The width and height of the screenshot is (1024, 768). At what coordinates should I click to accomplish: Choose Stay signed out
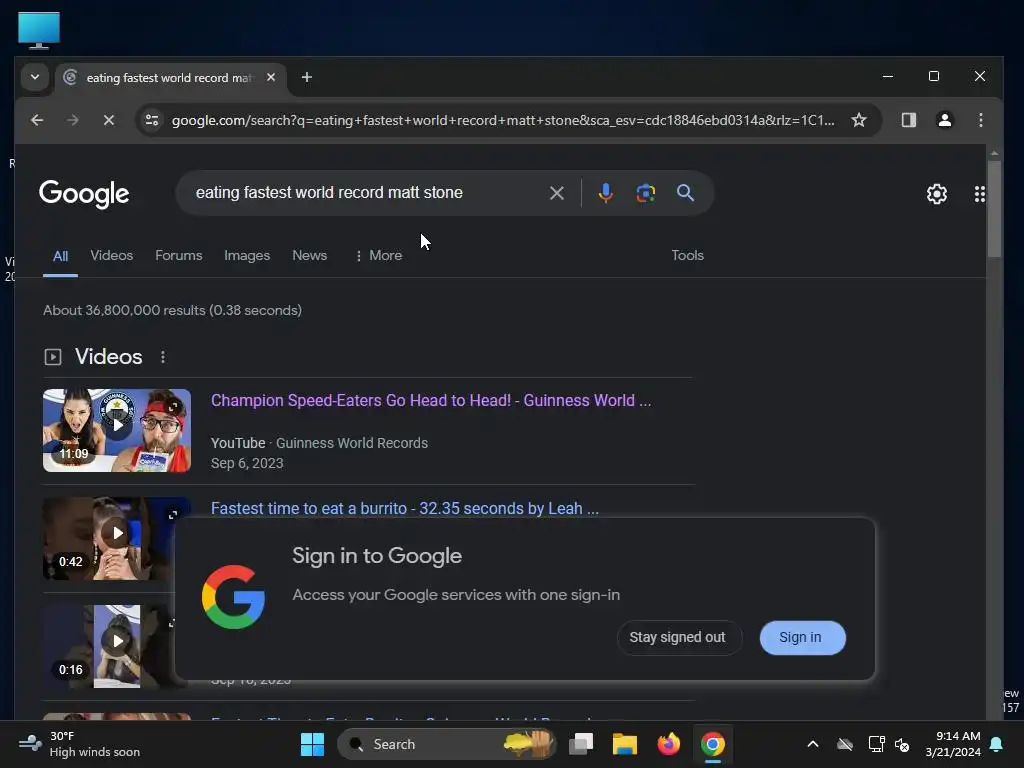point(678,637)
